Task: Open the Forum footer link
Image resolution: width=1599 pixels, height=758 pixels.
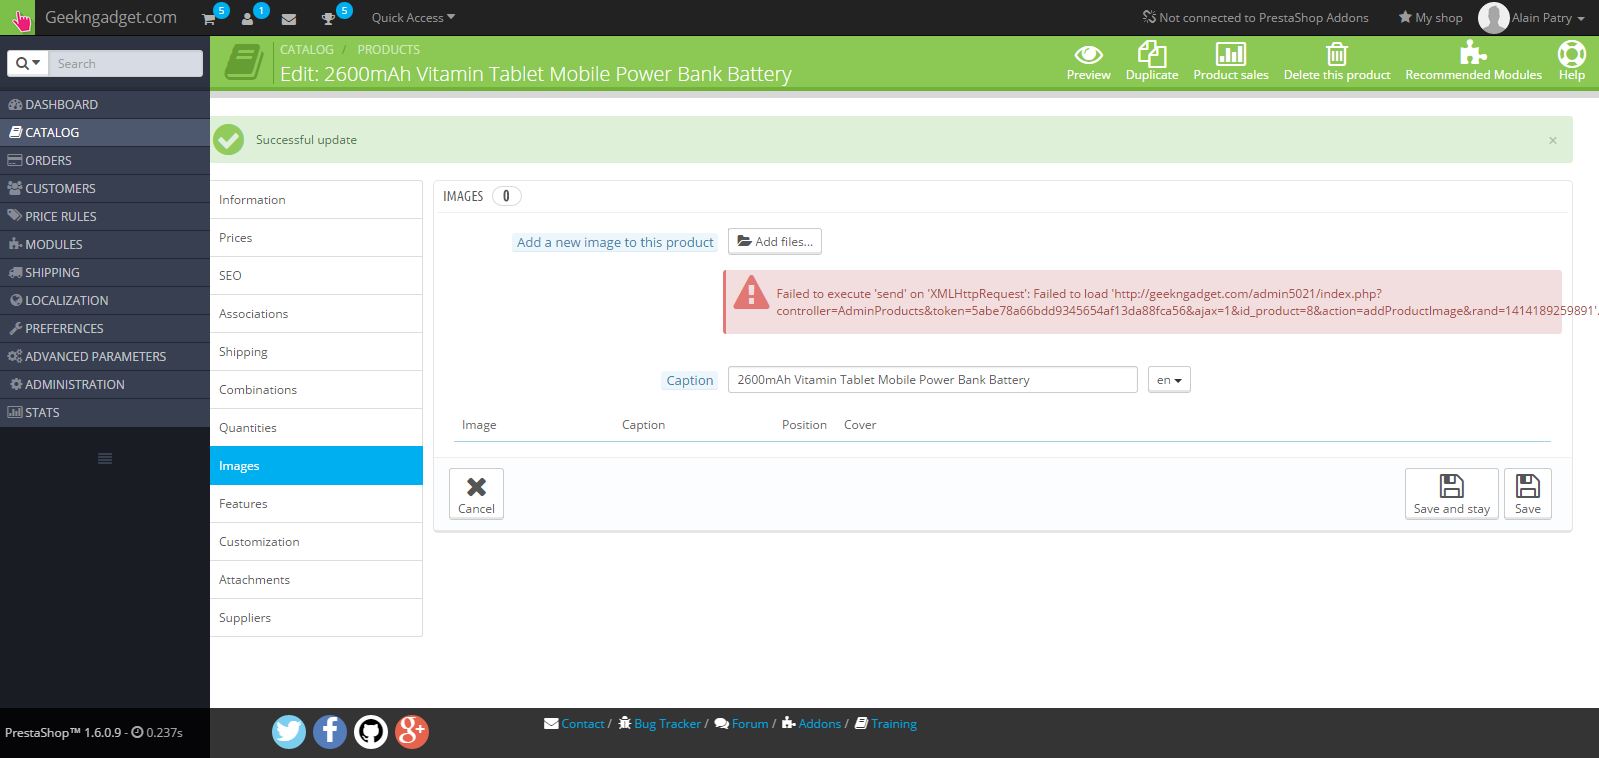Action: pyautogui.click(x=742, y=724)
